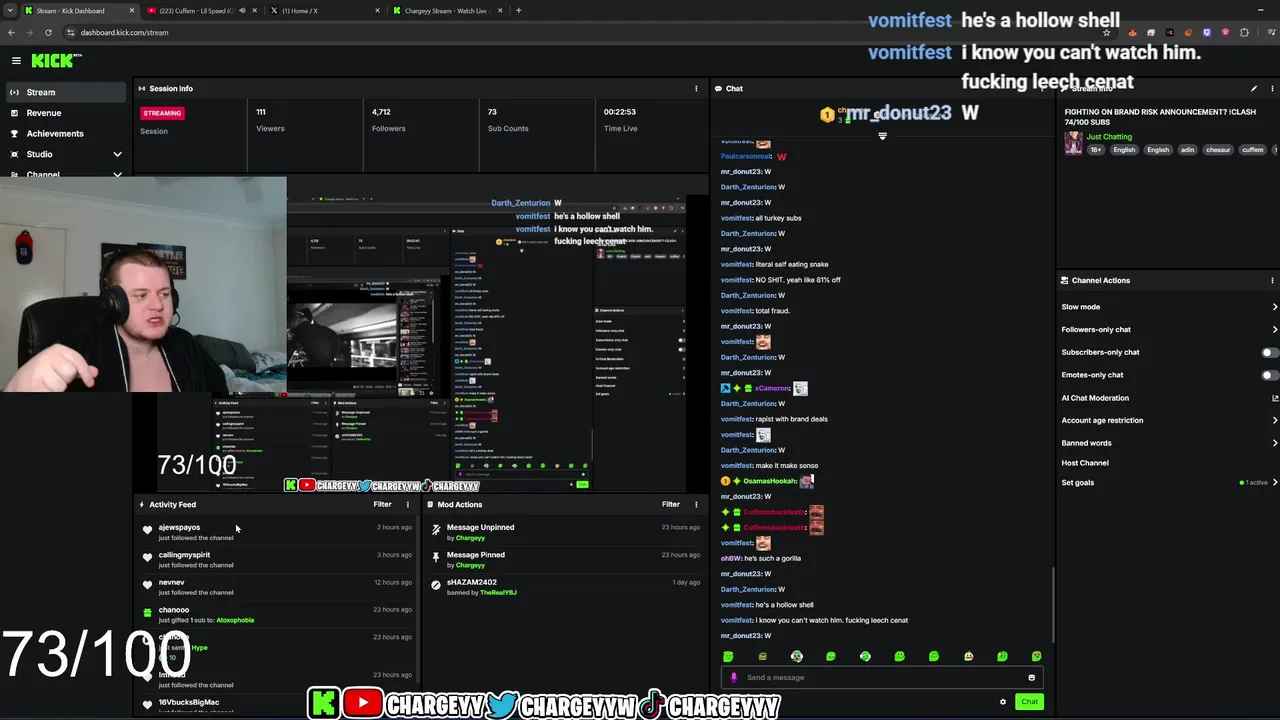Click the unpin icon beside Message Unpinned
Viewport: 1280px width, 720px height.
pos(436,531)
